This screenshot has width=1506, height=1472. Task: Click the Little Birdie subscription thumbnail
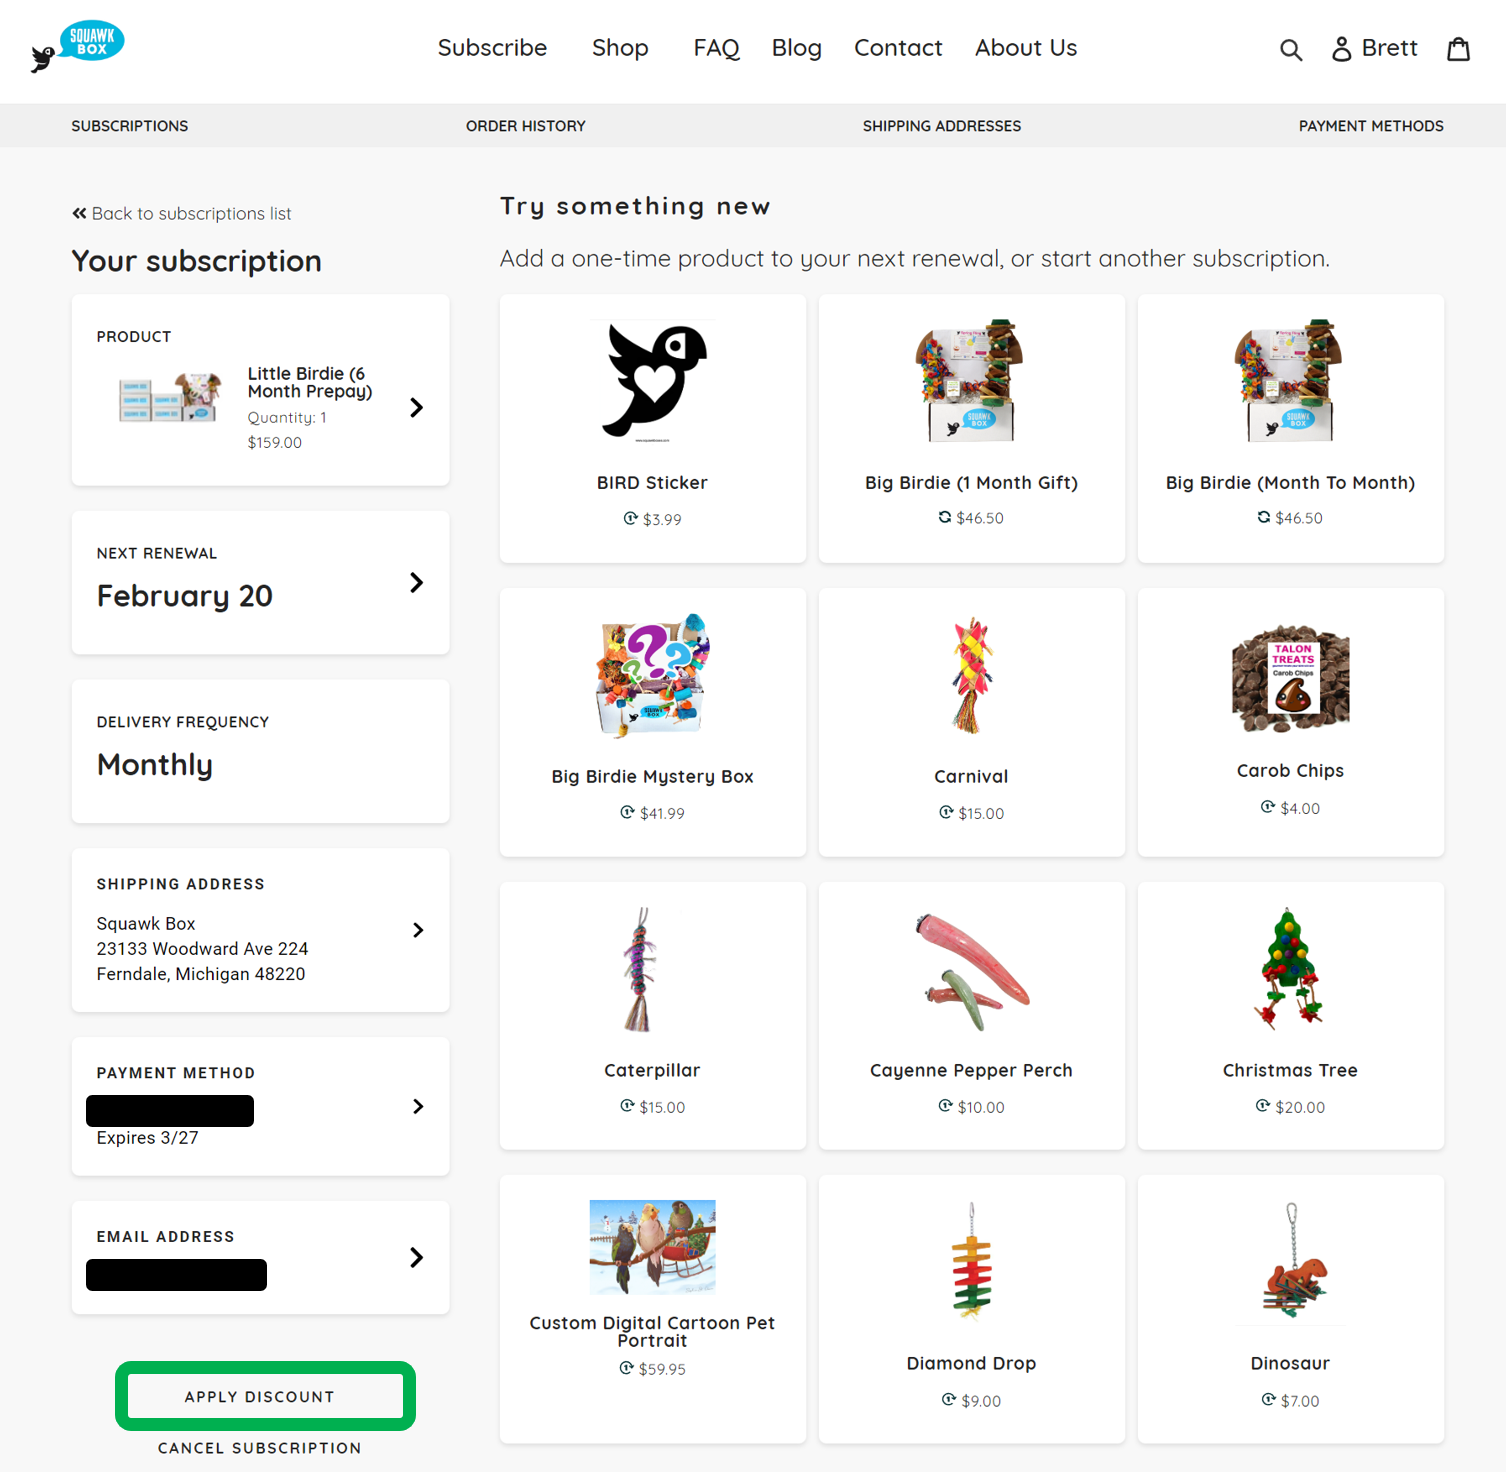[169, 398]
